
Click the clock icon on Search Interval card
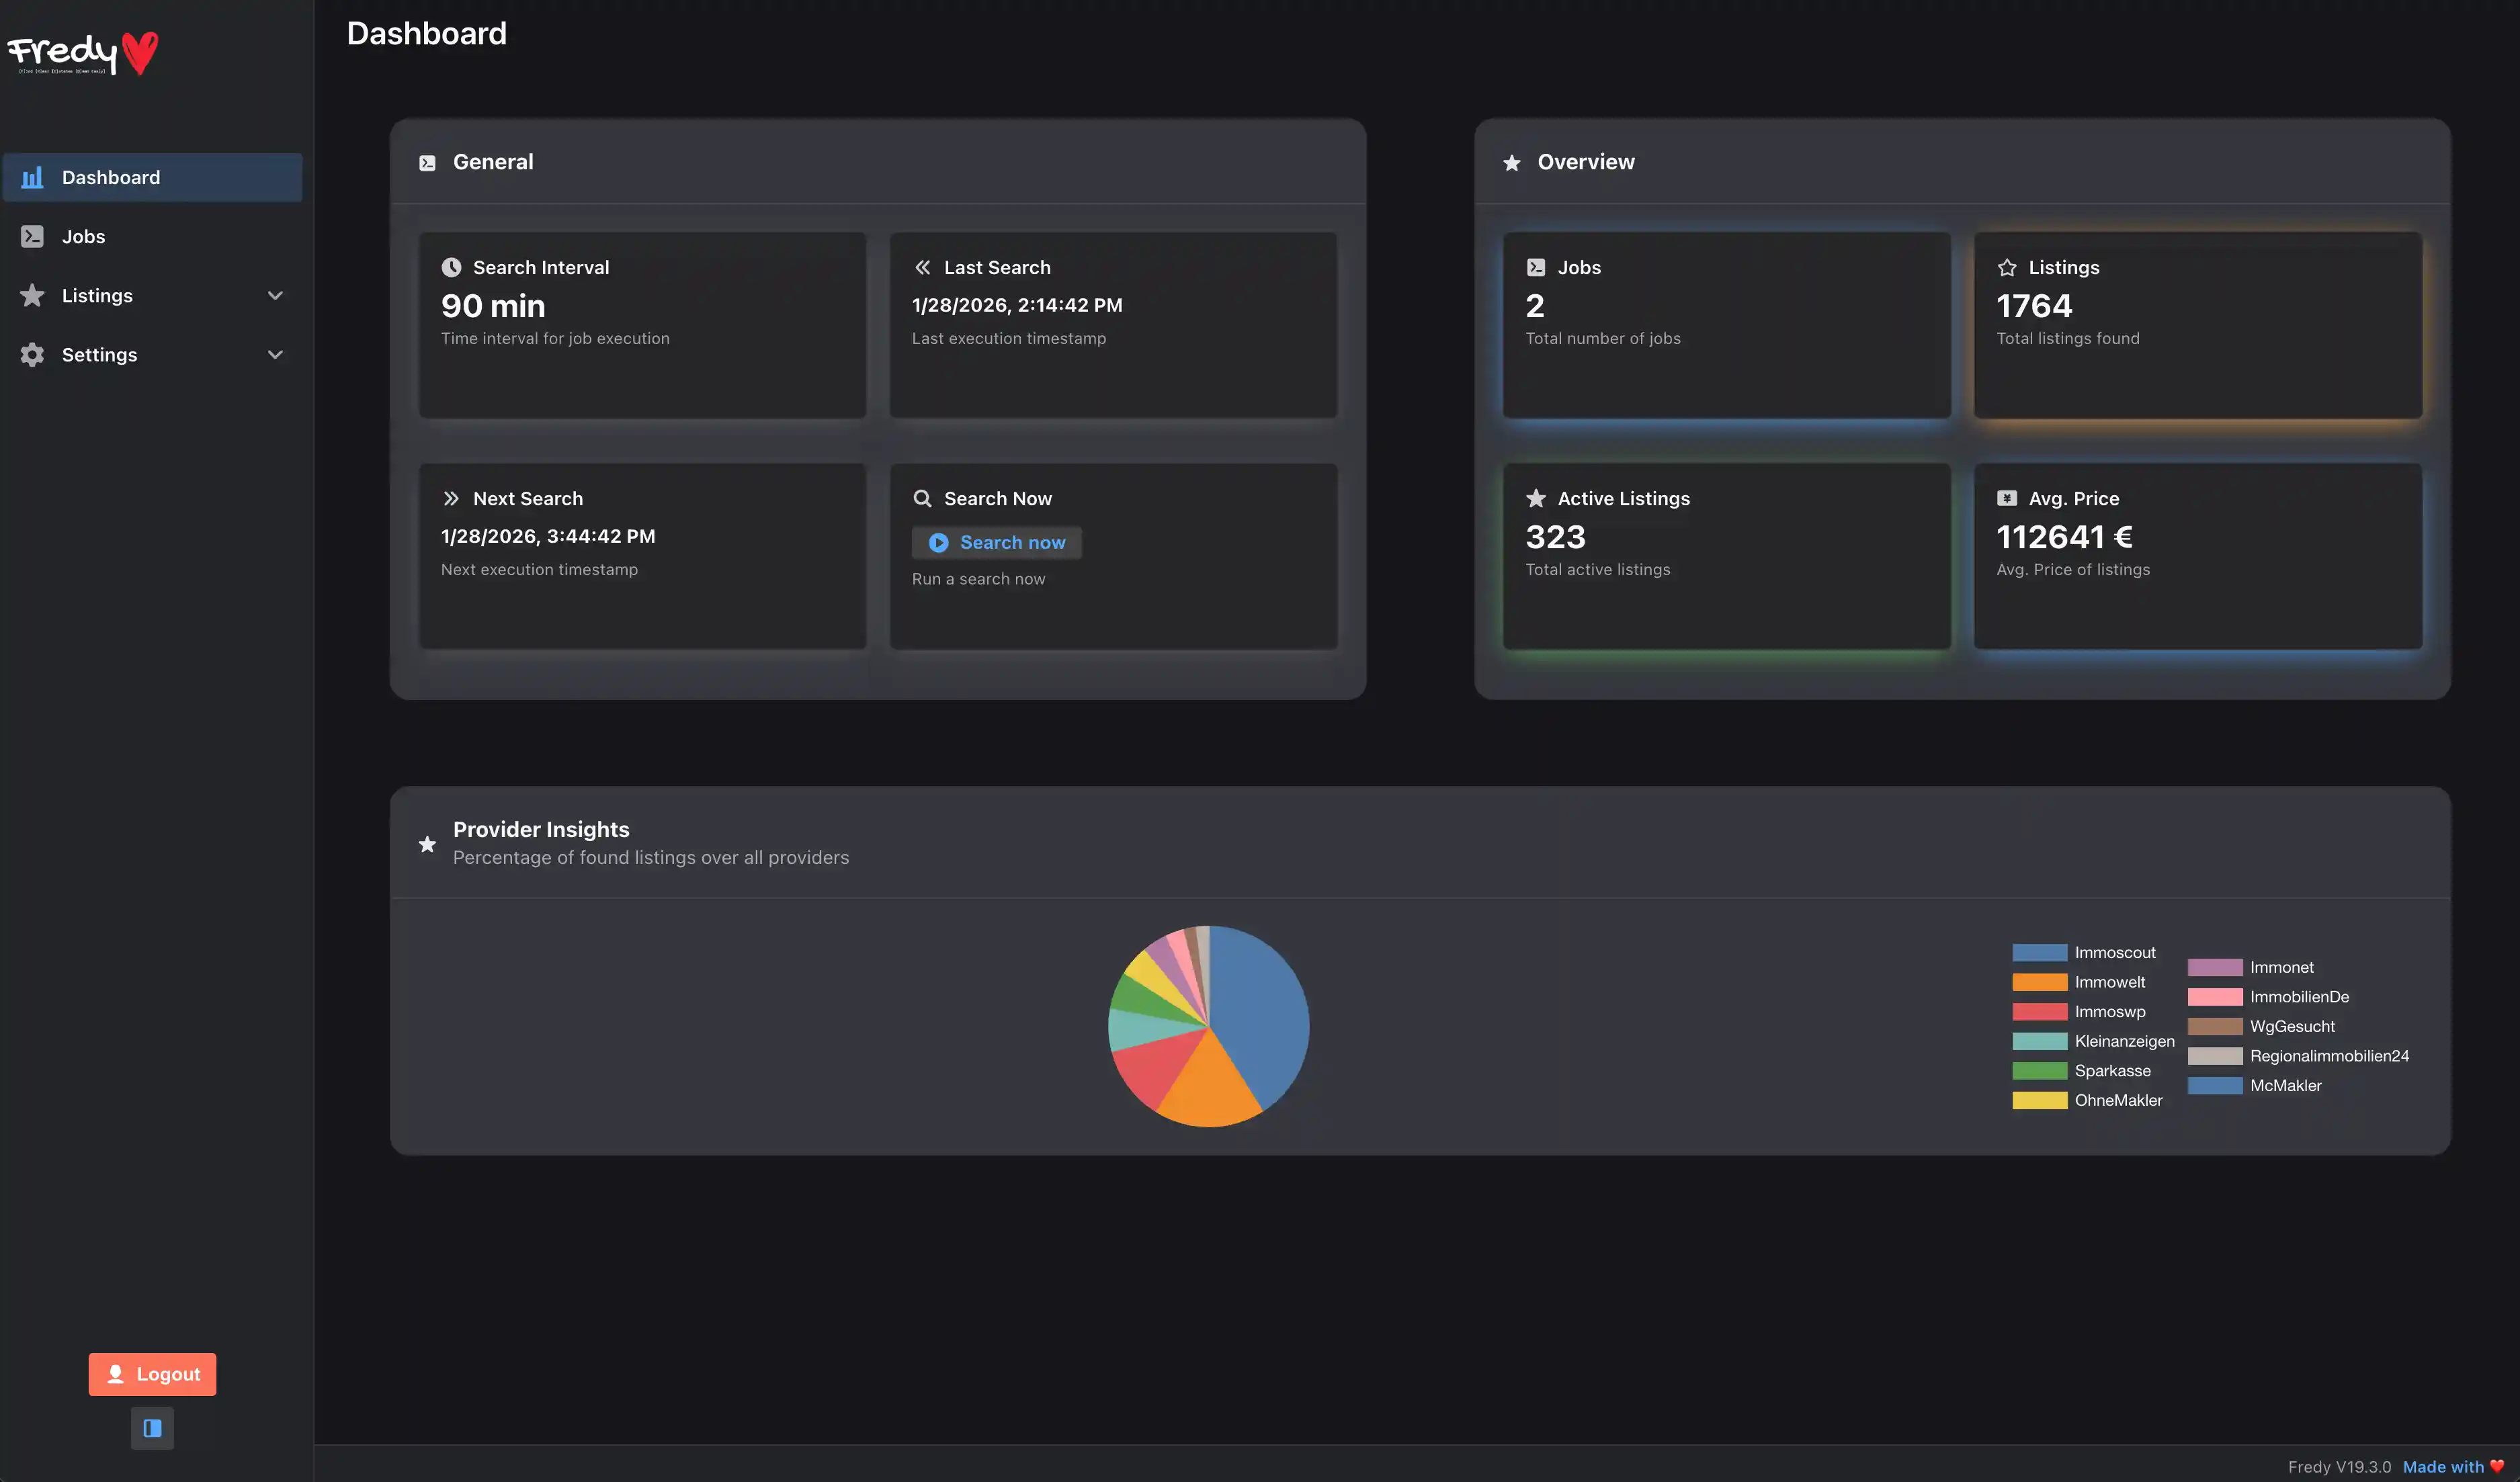tap(452, 267)
